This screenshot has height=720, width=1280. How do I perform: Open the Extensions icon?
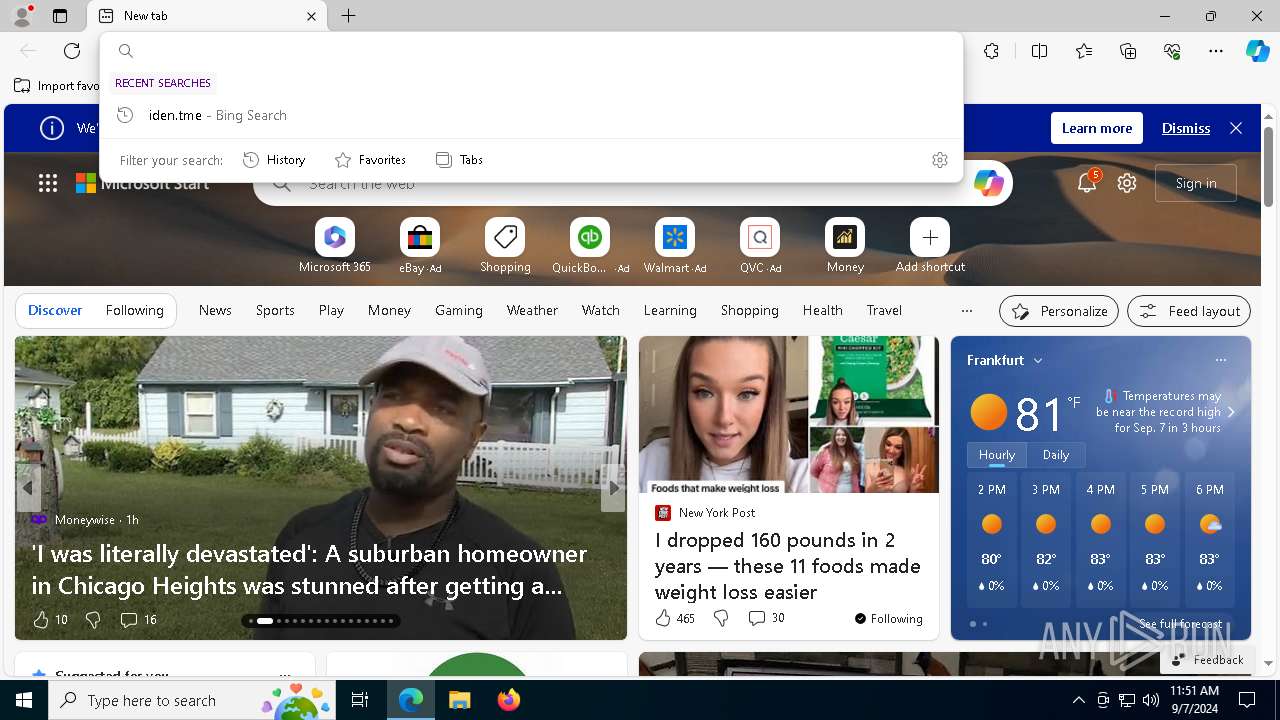pos(991,51)
